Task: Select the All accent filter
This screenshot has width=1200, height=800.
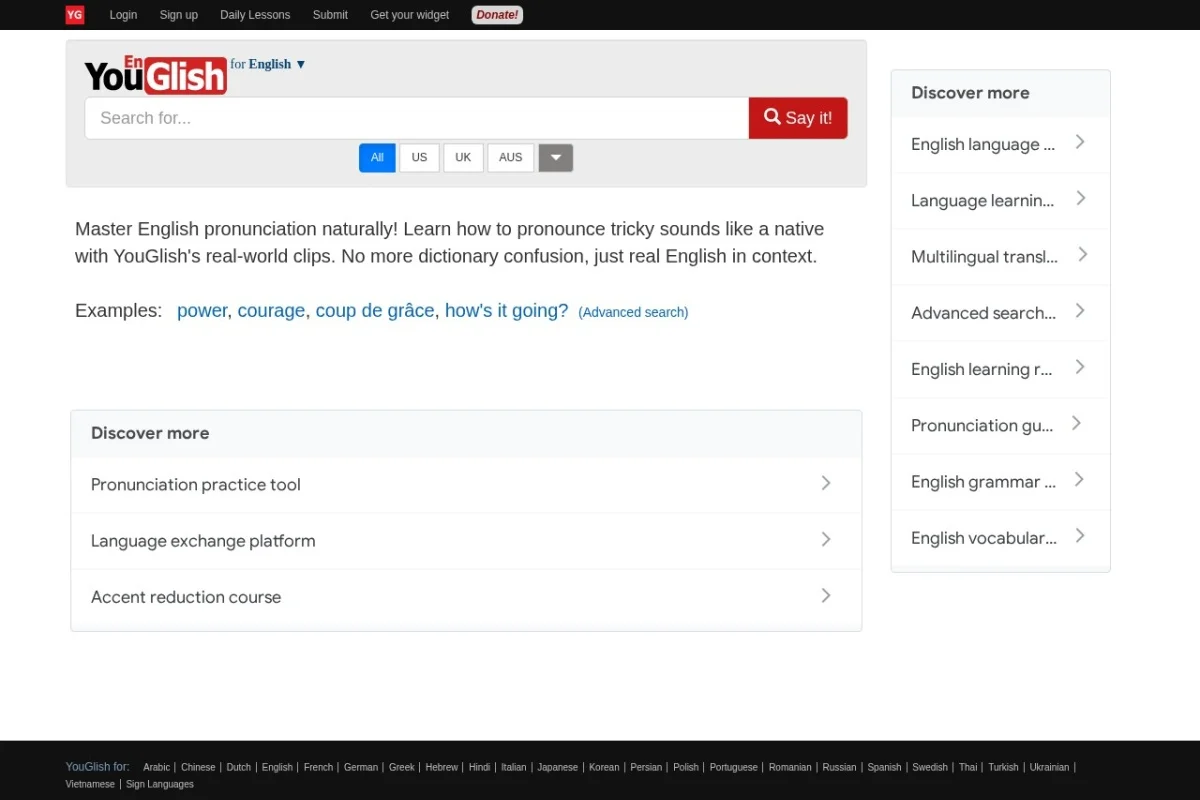Action: [x=377, y=158]
